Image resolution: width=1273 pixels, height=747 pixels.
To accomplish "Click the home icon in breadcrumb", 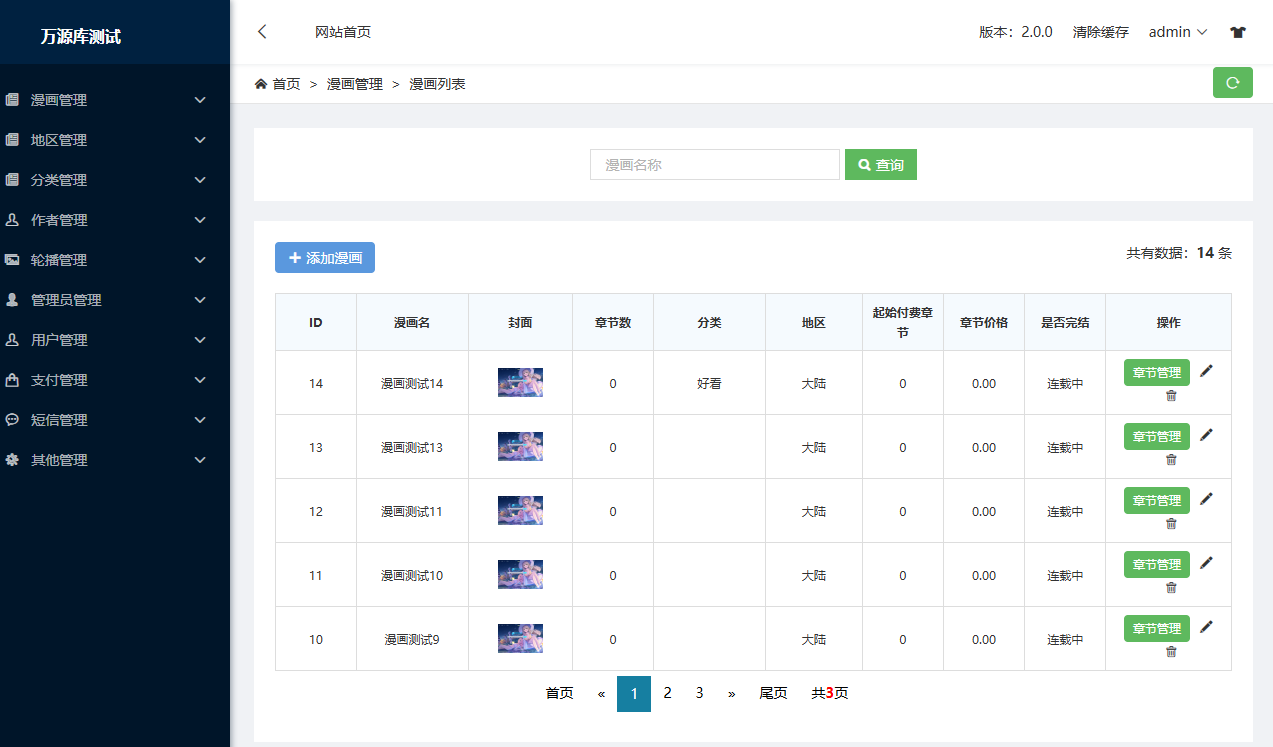I will point(261,84).
